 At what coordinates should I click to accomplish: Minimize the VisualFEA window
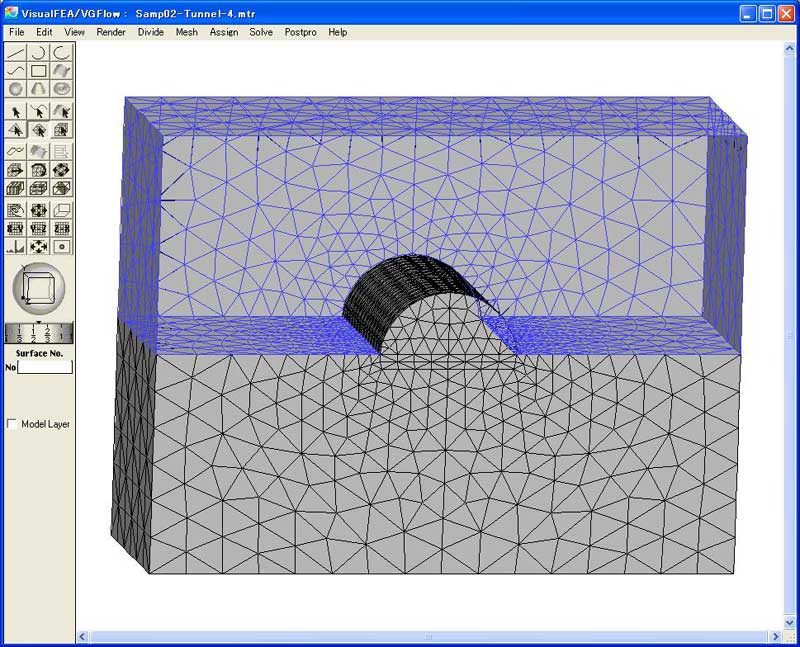click(x=748, y=14)
